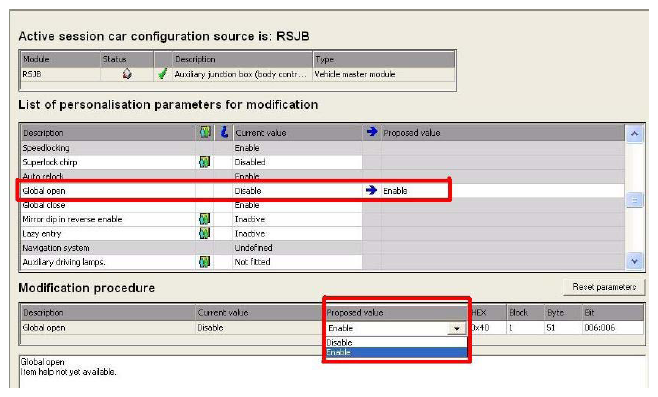Click the parameter list scrollbar thumb

pyautogui.click(x=634, y=200)
